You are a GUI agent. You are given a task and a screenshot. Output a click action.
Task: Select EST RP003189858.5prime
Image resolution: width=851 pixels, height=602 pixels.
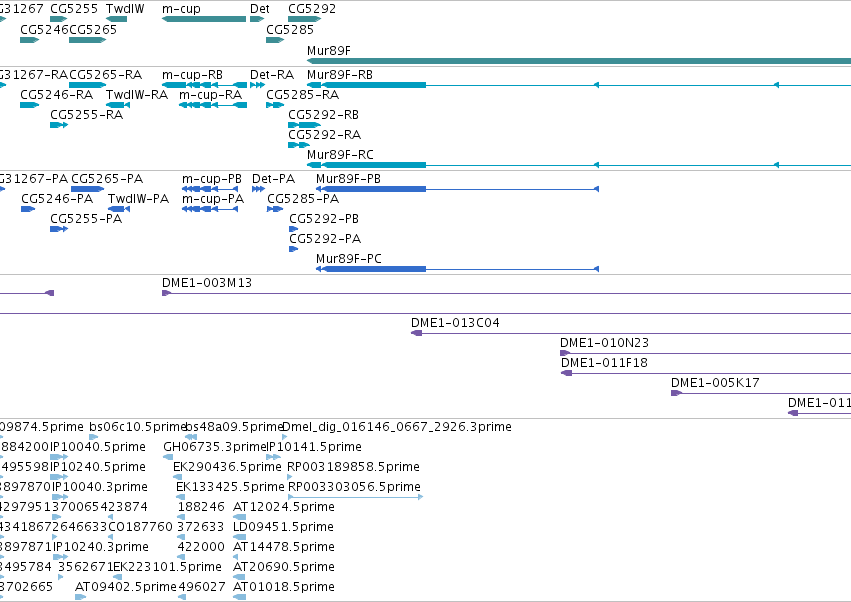[x=290, y=477]
